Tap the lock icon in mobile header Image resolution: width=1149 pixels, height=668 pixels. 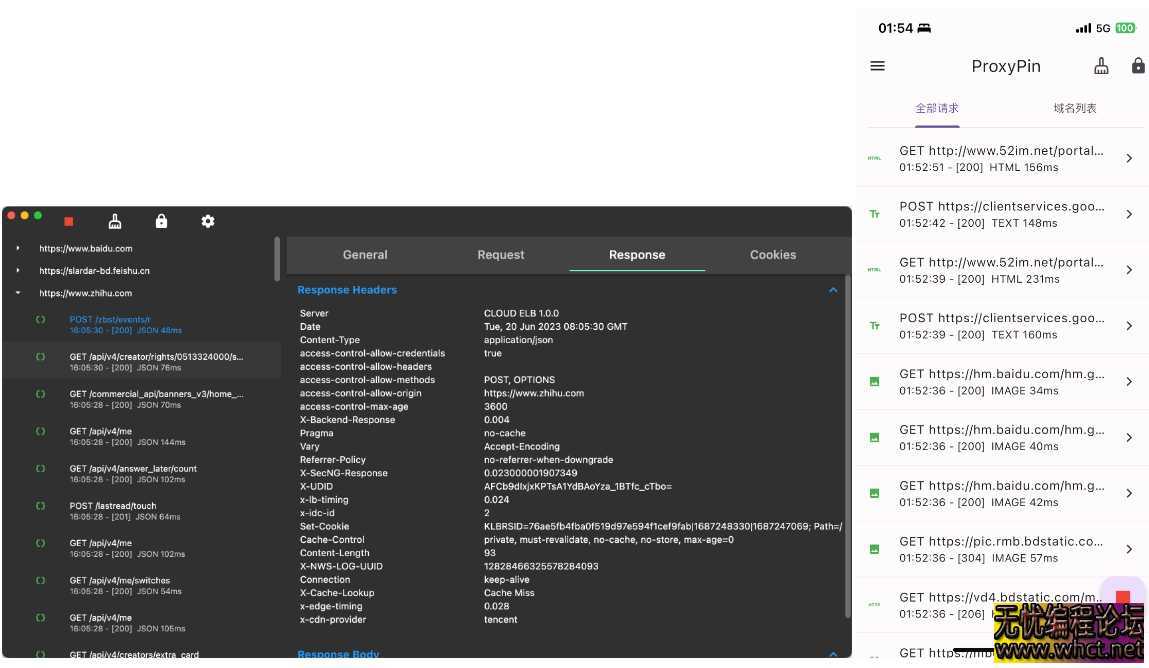pos(1137,66)
